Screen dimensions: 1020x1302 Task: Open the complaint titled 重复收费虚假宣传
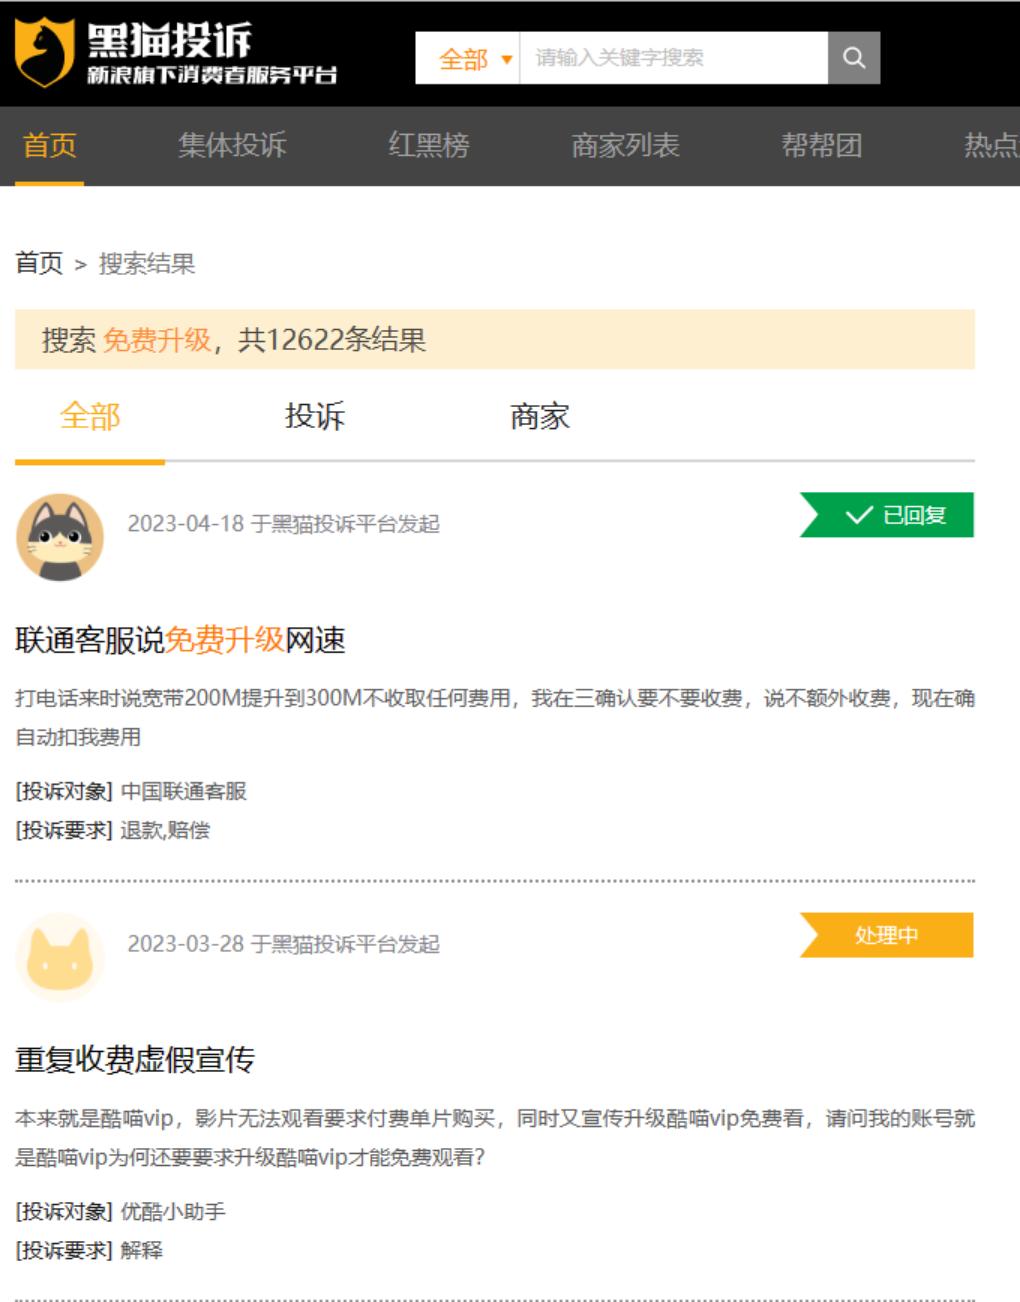(x=135, y=1060)
